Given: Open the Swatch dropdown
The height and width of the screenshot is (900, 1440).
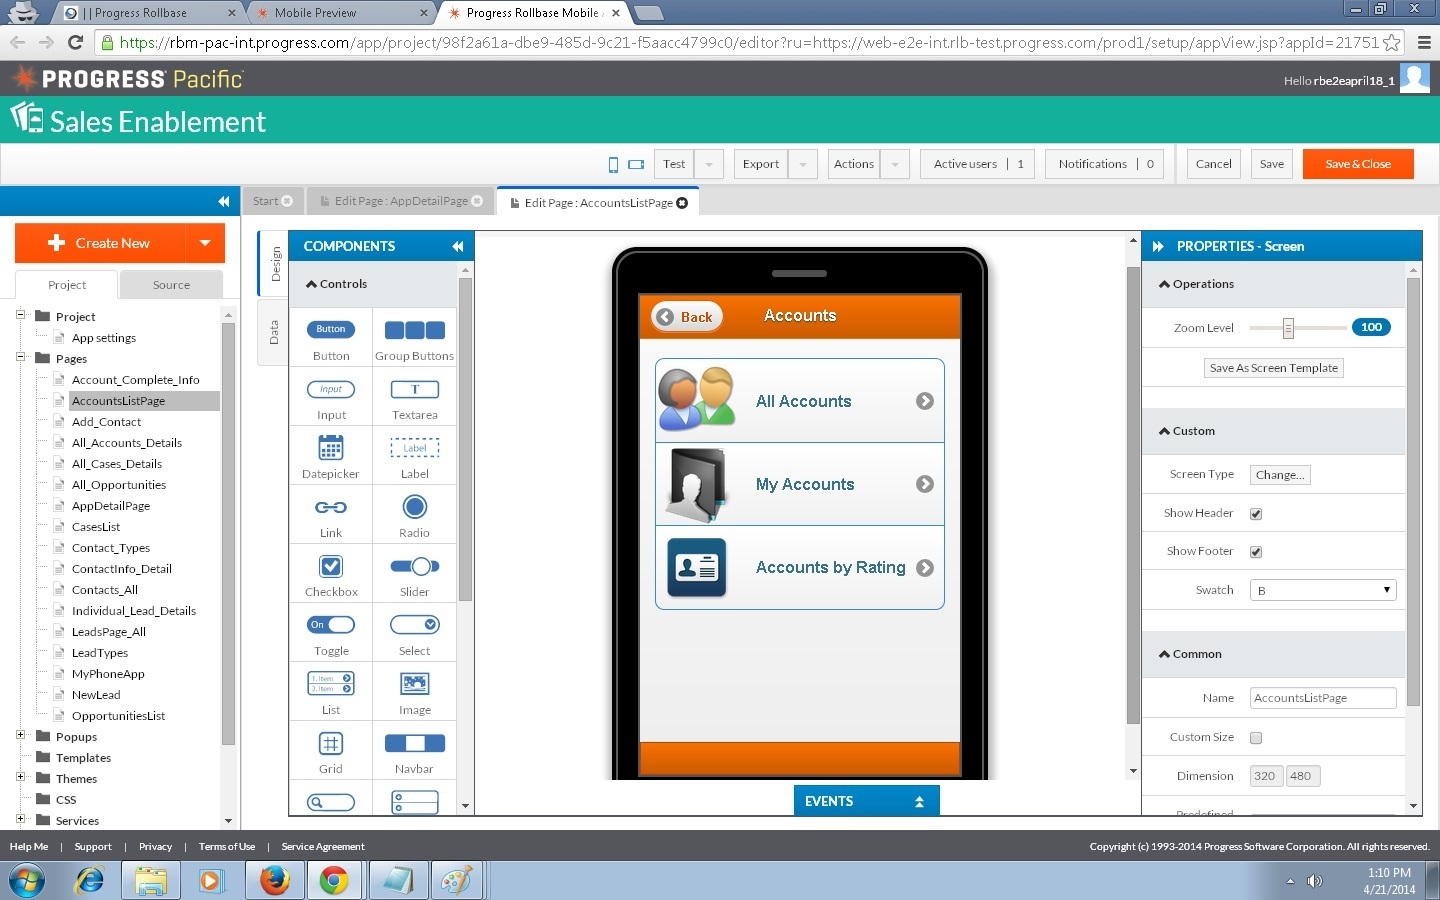Looking at the screenshot, I should point(1322,590).
